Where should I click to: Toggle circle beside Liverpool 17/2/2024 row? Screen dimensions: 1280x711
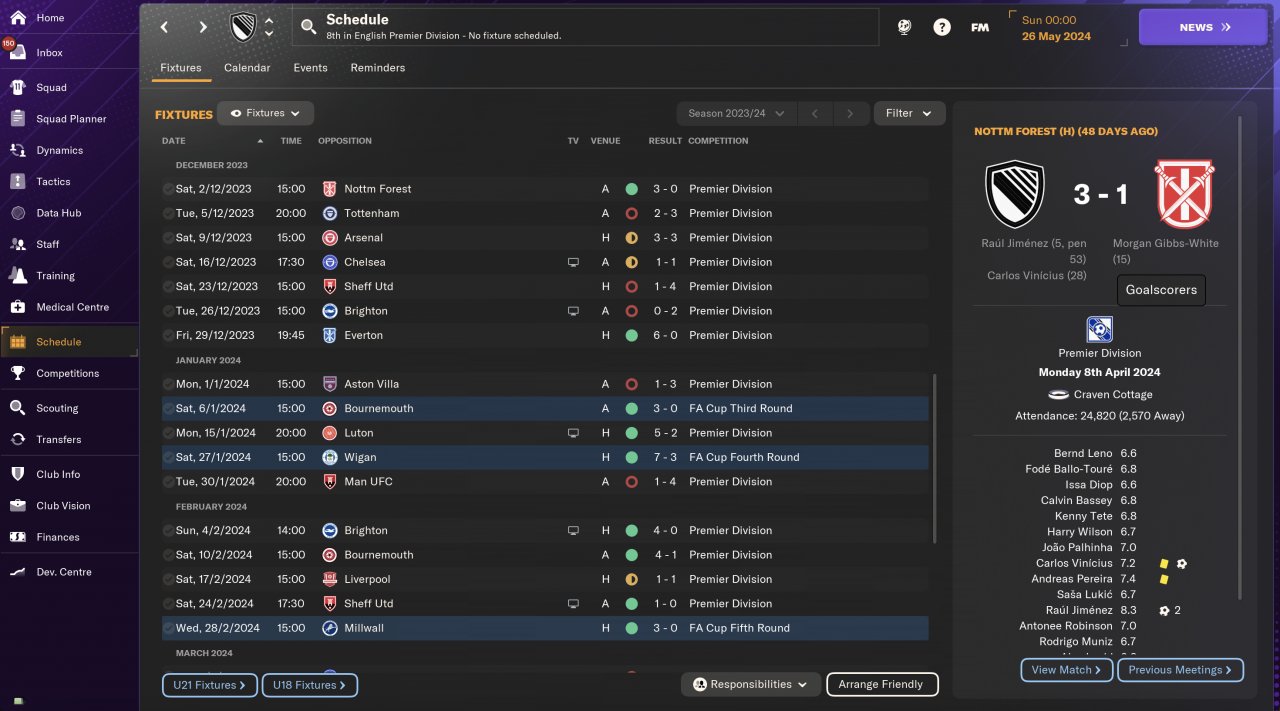click(x=168, y=579)
